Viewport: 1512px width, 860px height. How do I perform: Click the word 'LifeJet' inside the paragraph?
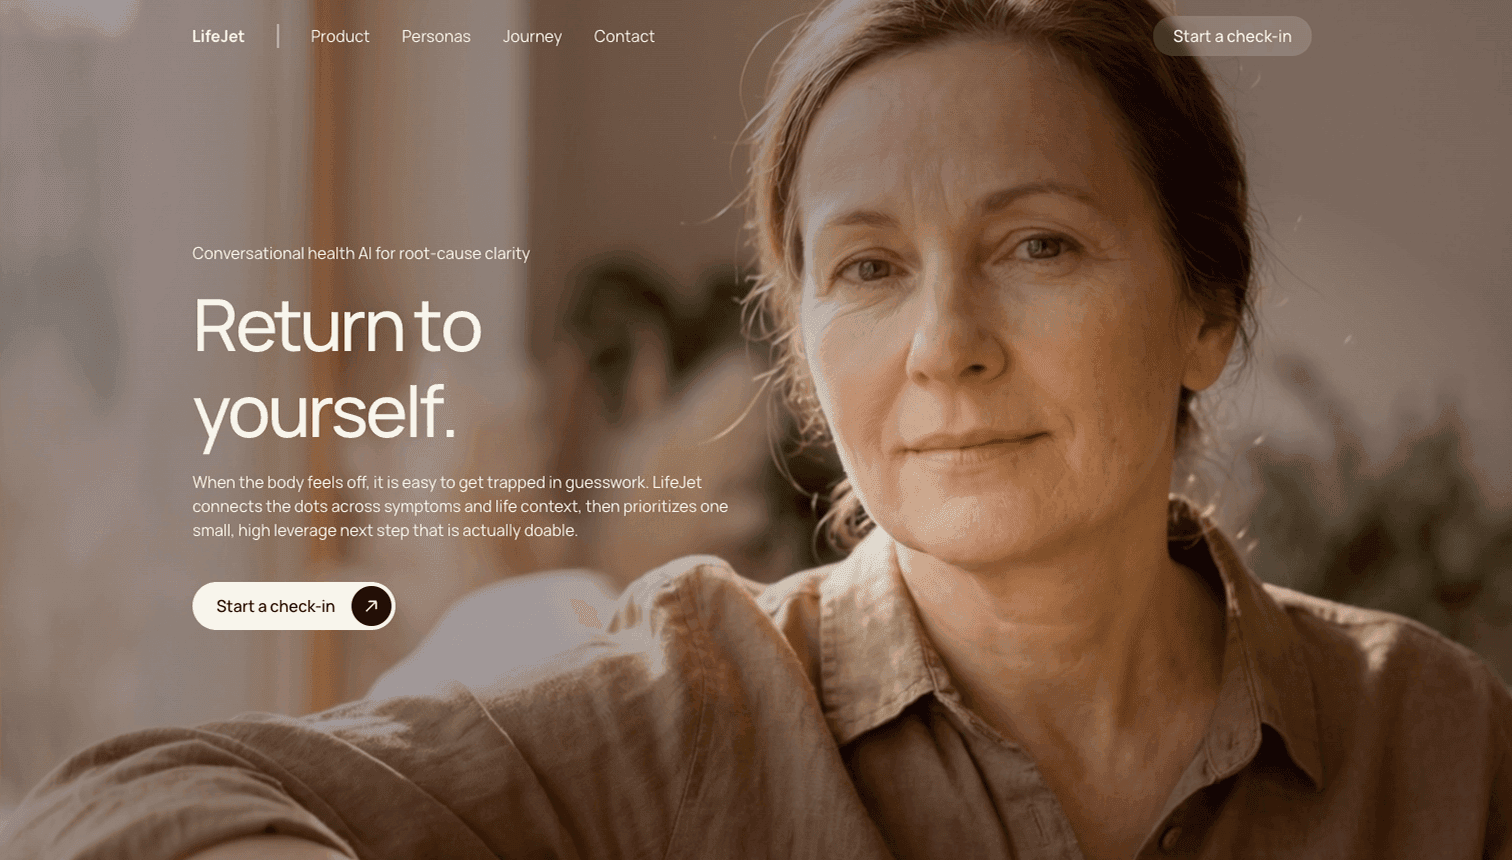pyautogui.click(x=677, y=482)
